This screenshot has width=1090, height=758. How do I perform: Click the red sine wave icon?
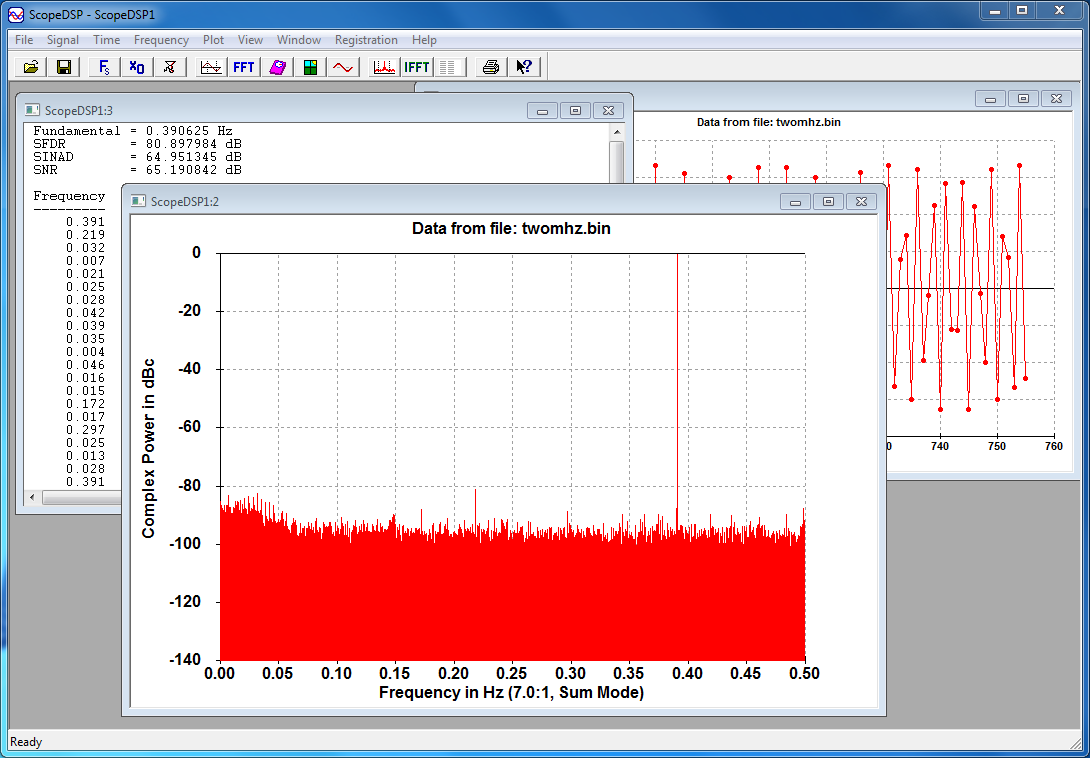tap(343, 67)
